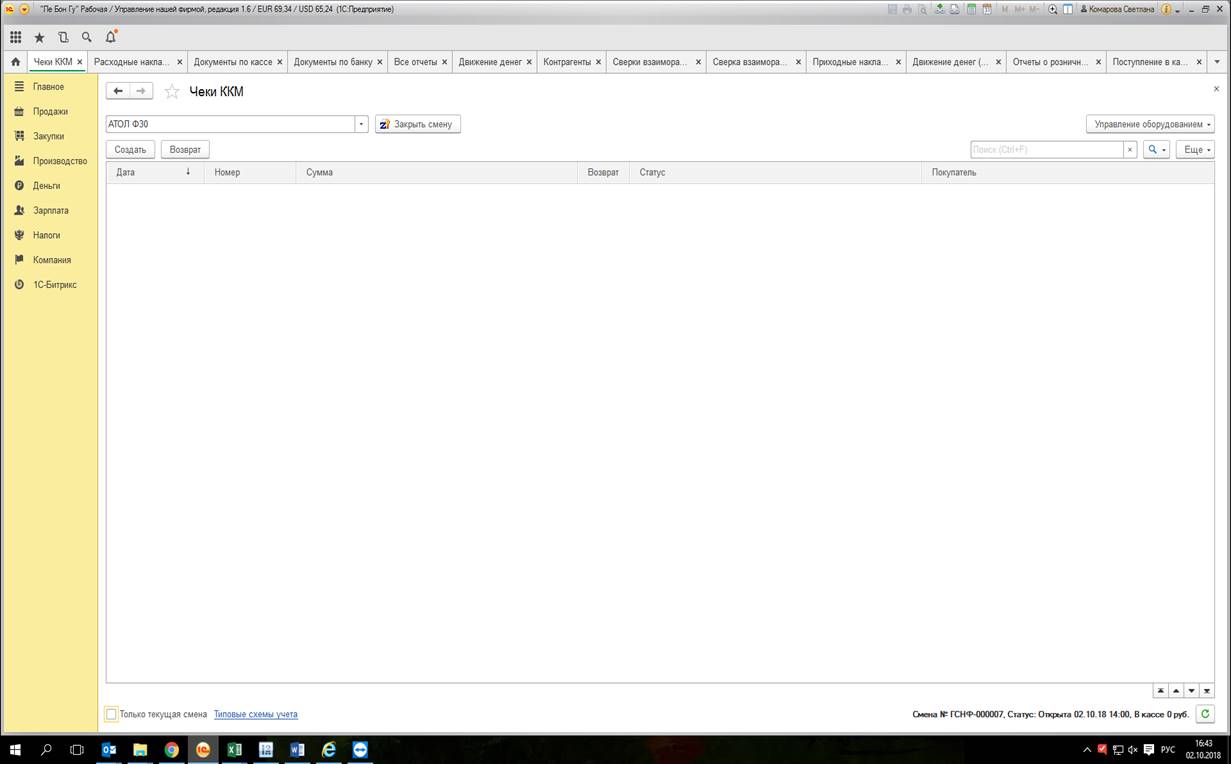The height and width of the screenshot is (764, 1231).
Task: Open Управление оборудованием dropdown
Action: tap(1150, 125)
